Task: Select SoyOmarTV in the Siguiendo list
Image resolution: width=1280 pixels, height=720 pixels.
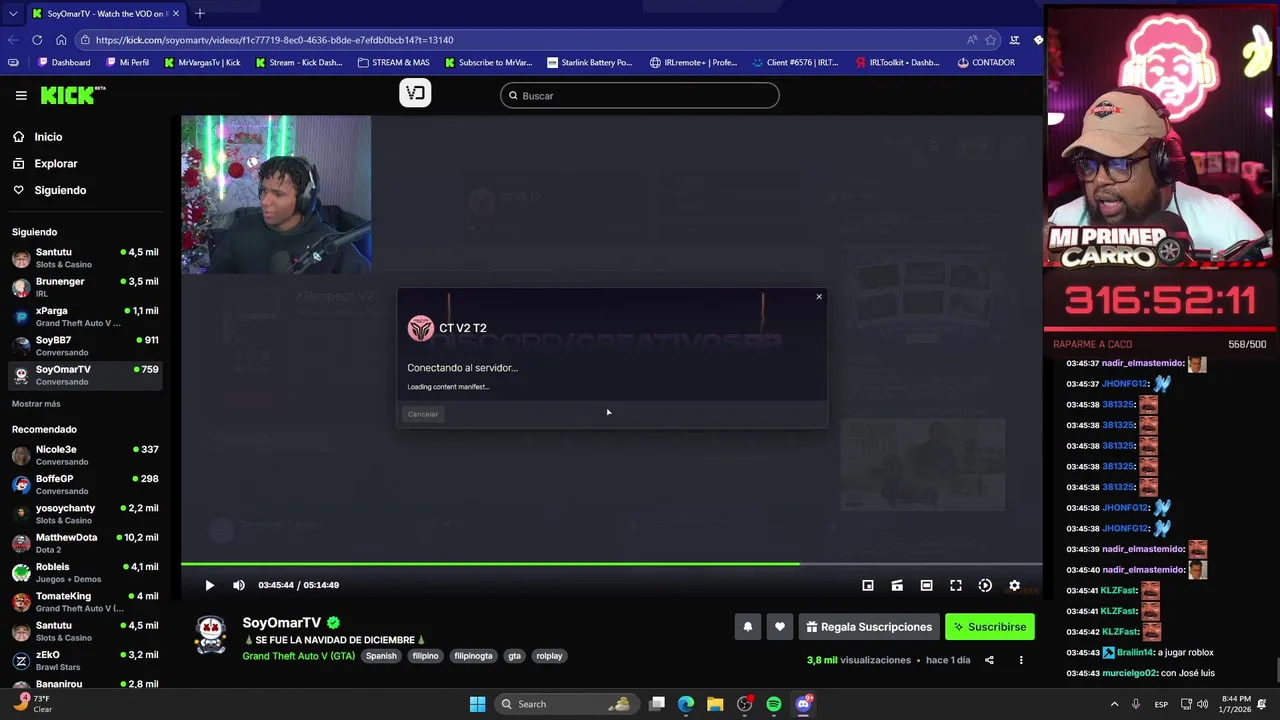Action: 86,375
